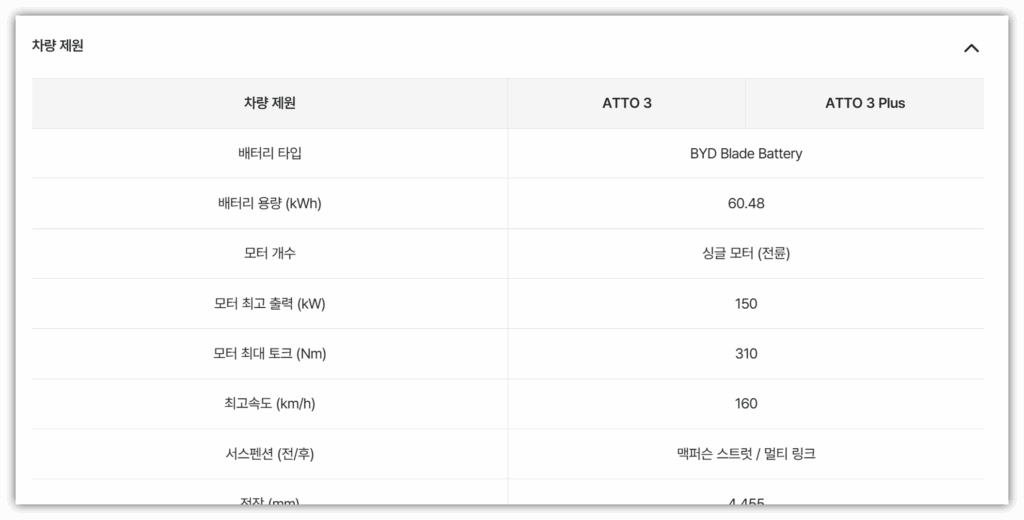This screenshot has width=1024, height=520.
Task: Click the 차량 제원 table column header
Action: pyautogui.click(x=269, y=103)
